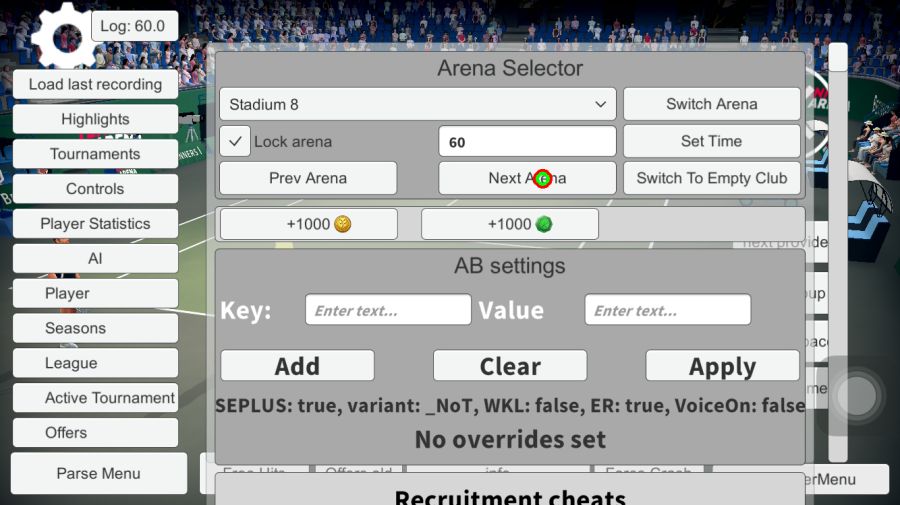This screenshot has width=900, height=505.
Task: Toggle the Lock arena checkbox
Action: [235, 141]
